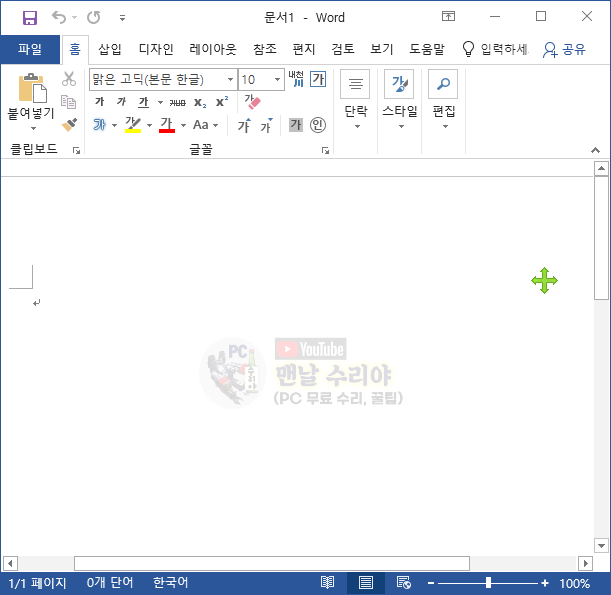Cut selection with the scissors icon
The image size is (611, 595).
(69, 79)
